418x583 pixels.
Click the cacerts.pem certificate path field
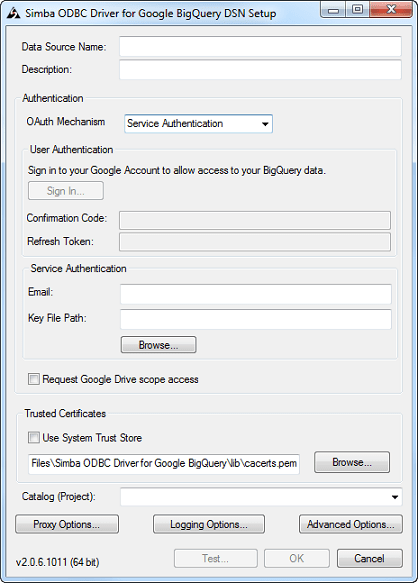(x=164, y=463)
